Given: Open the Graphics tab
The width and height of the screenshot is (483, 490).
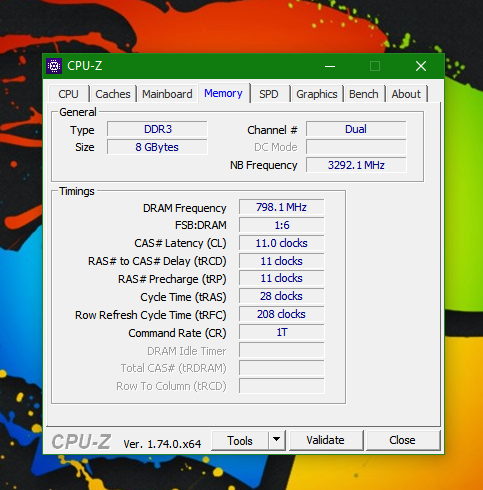Looking at the screenshot, I should (x=317, y=94).
